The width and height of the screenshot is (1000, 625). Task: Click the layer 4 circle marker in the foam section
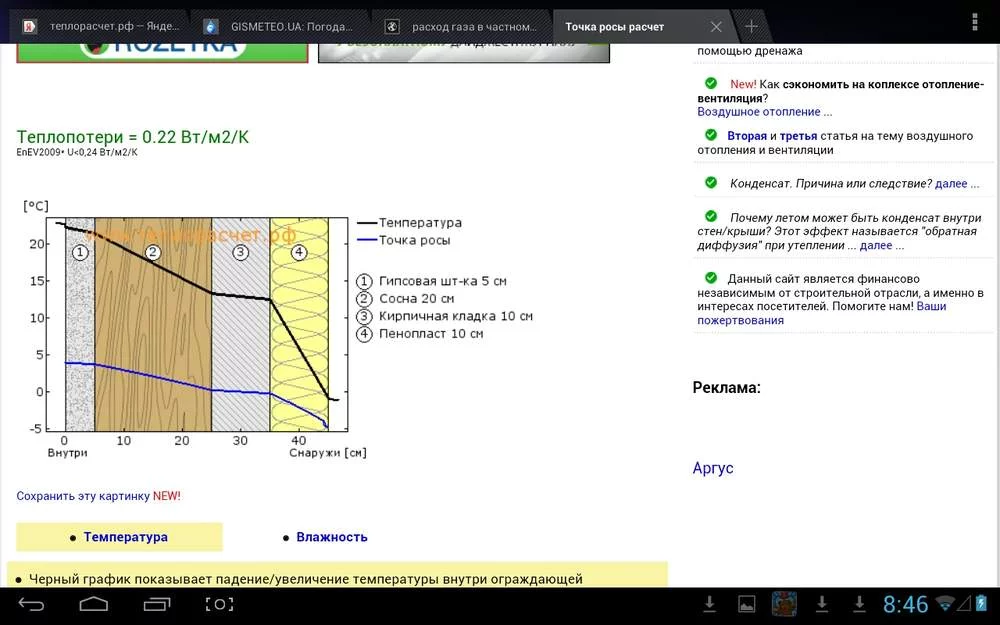click(x=299, y=253)
